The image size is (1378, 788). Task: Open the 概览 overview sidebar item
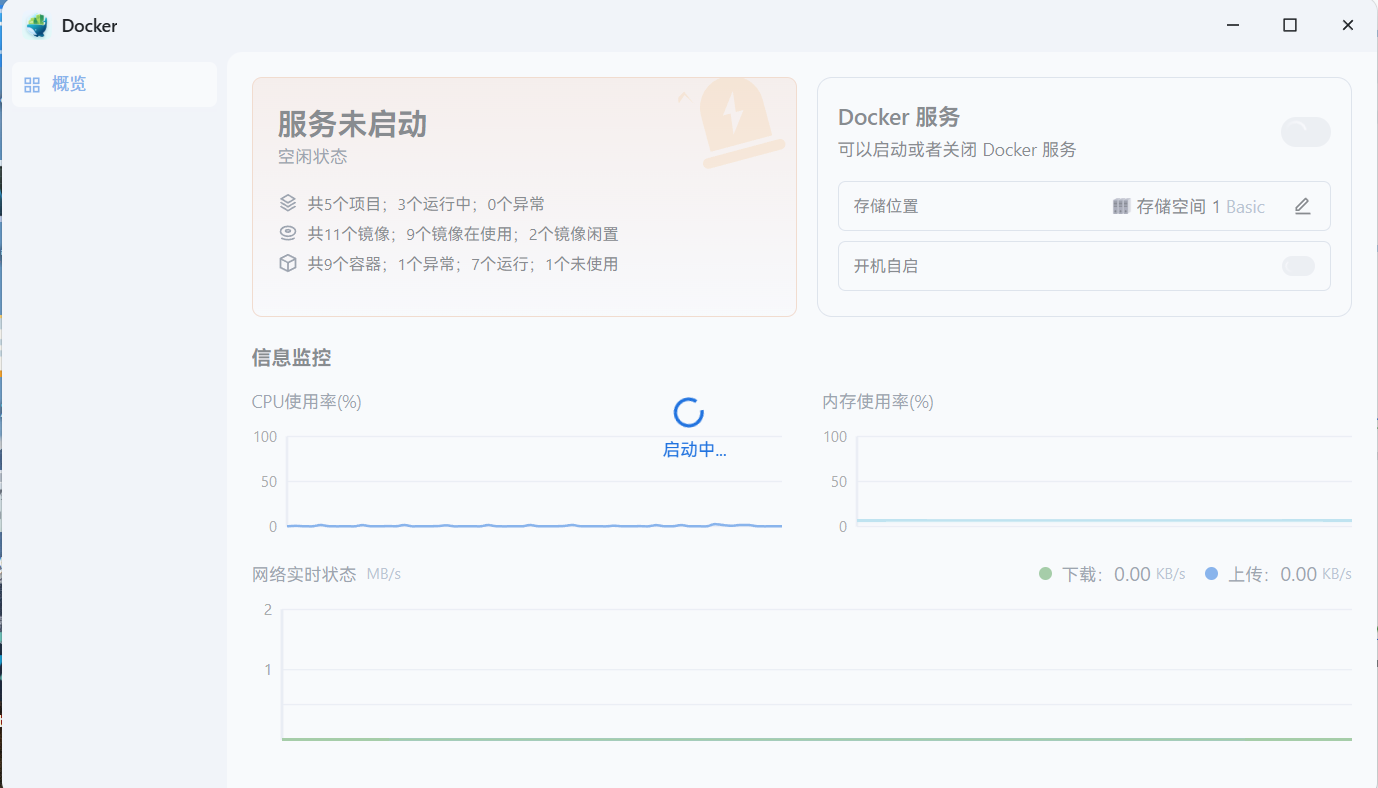(114, 84)
